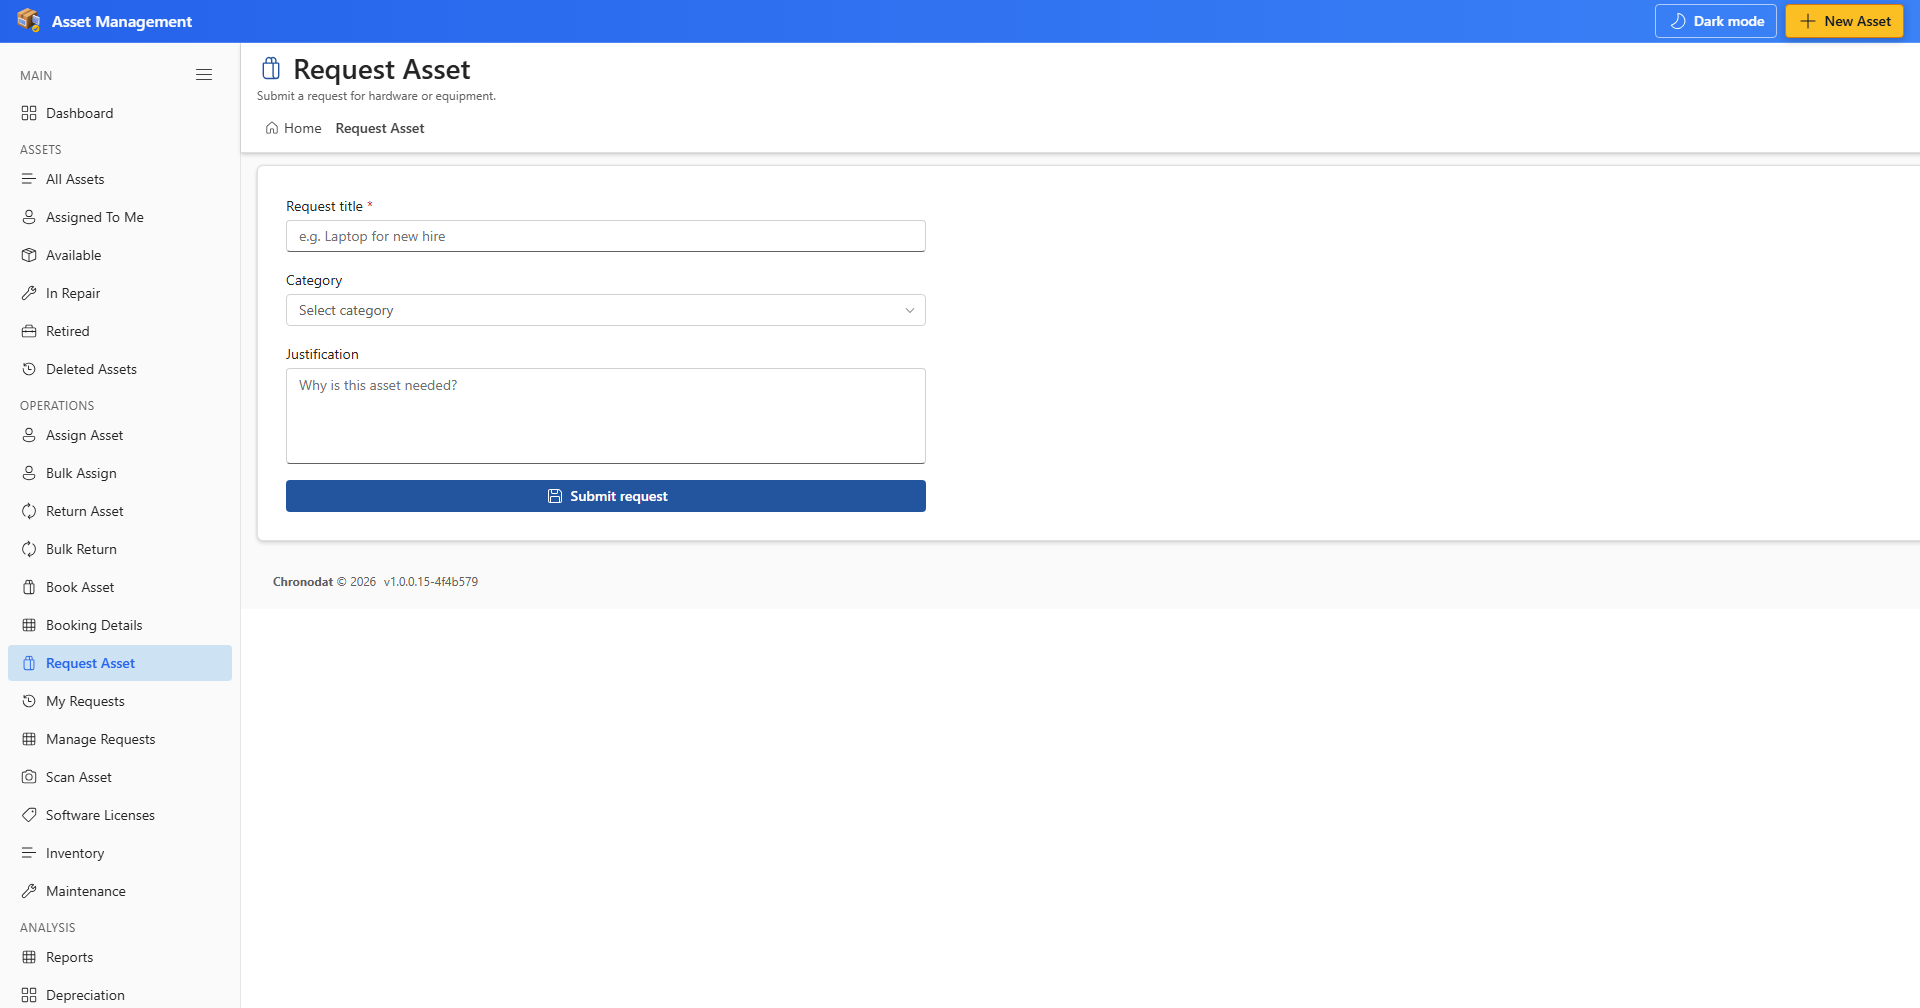Click the Home breadcrumb house icon
1920x1008 pixels.
pyautogui.click(x=272, y=128)
